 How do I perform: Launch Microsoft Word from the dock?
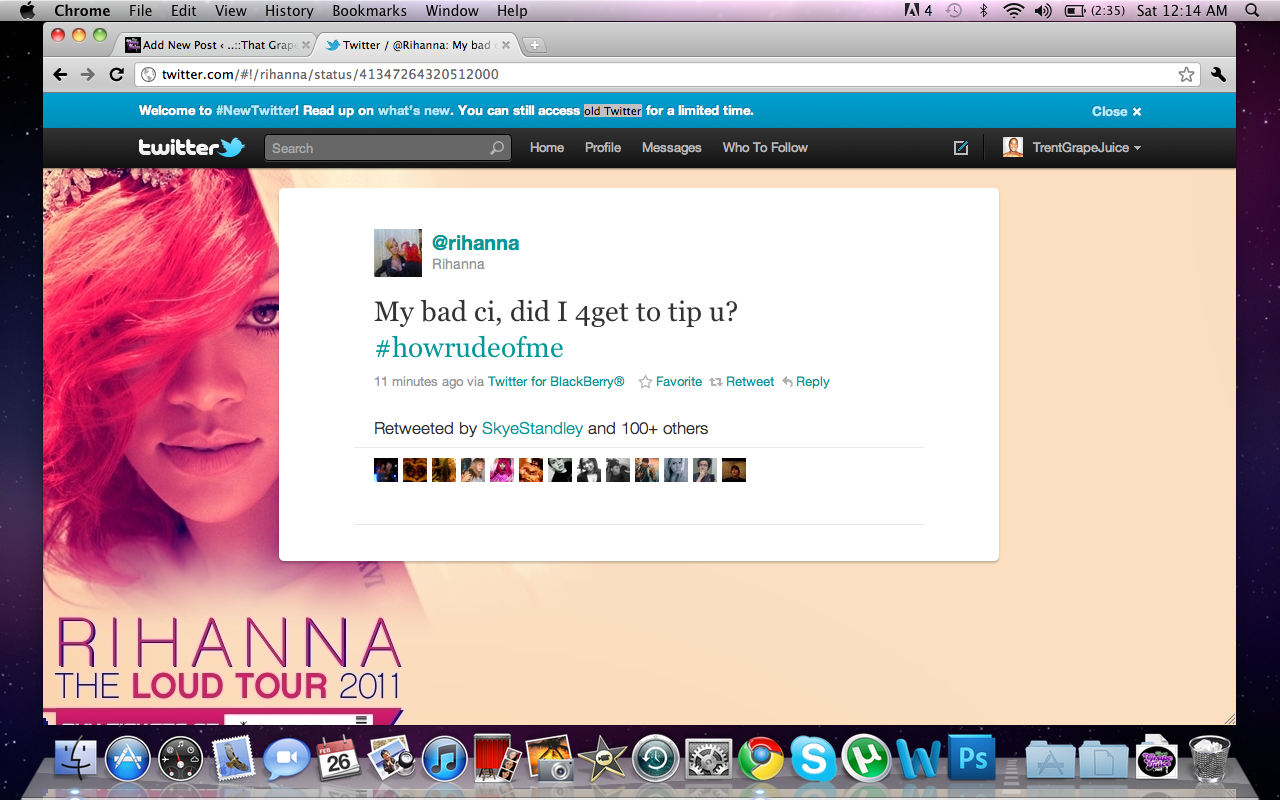[918, 760]
